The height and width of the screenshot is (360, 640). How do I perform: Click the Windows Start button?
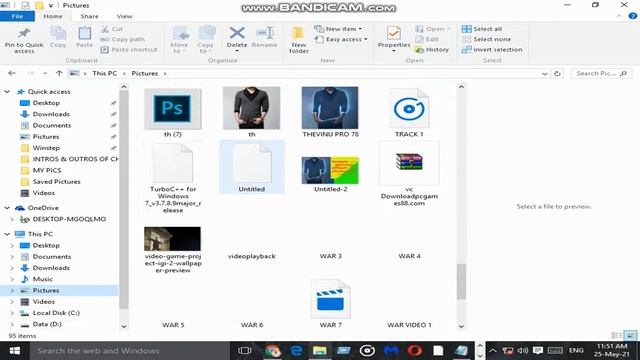(15, 351)
